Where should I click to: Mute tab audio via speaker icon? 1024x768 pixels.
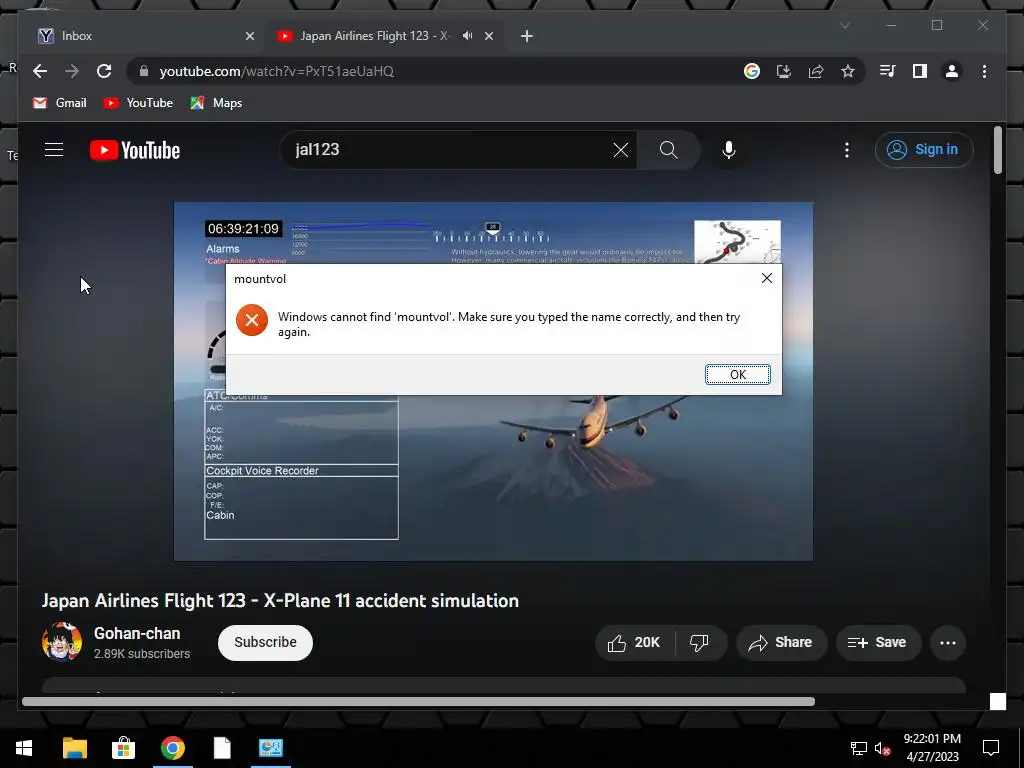point(467,36)
